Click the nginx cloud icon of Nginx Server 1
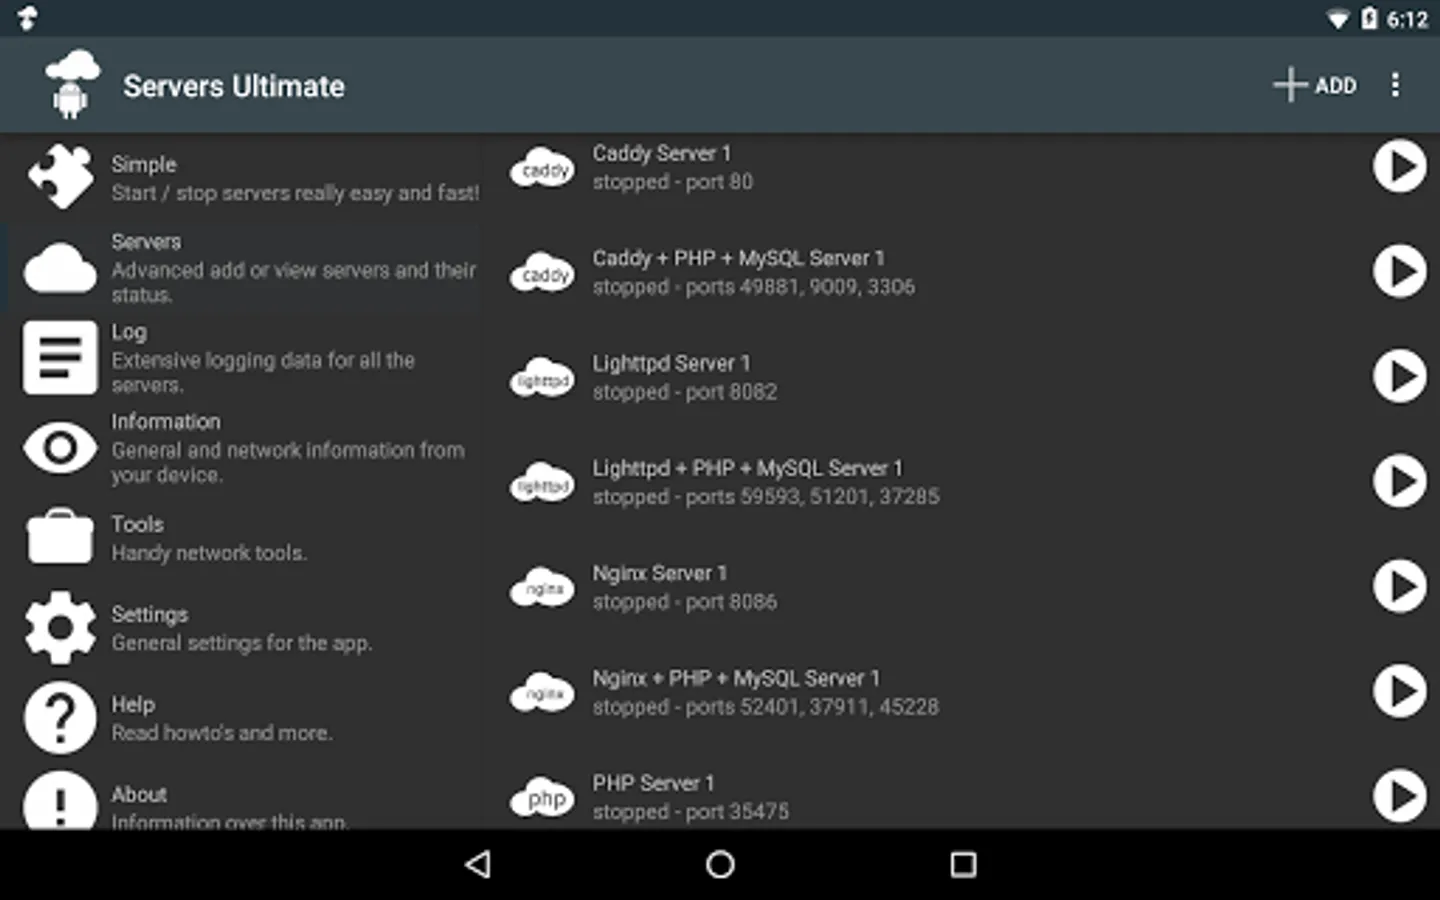 (x=543, y=588)
